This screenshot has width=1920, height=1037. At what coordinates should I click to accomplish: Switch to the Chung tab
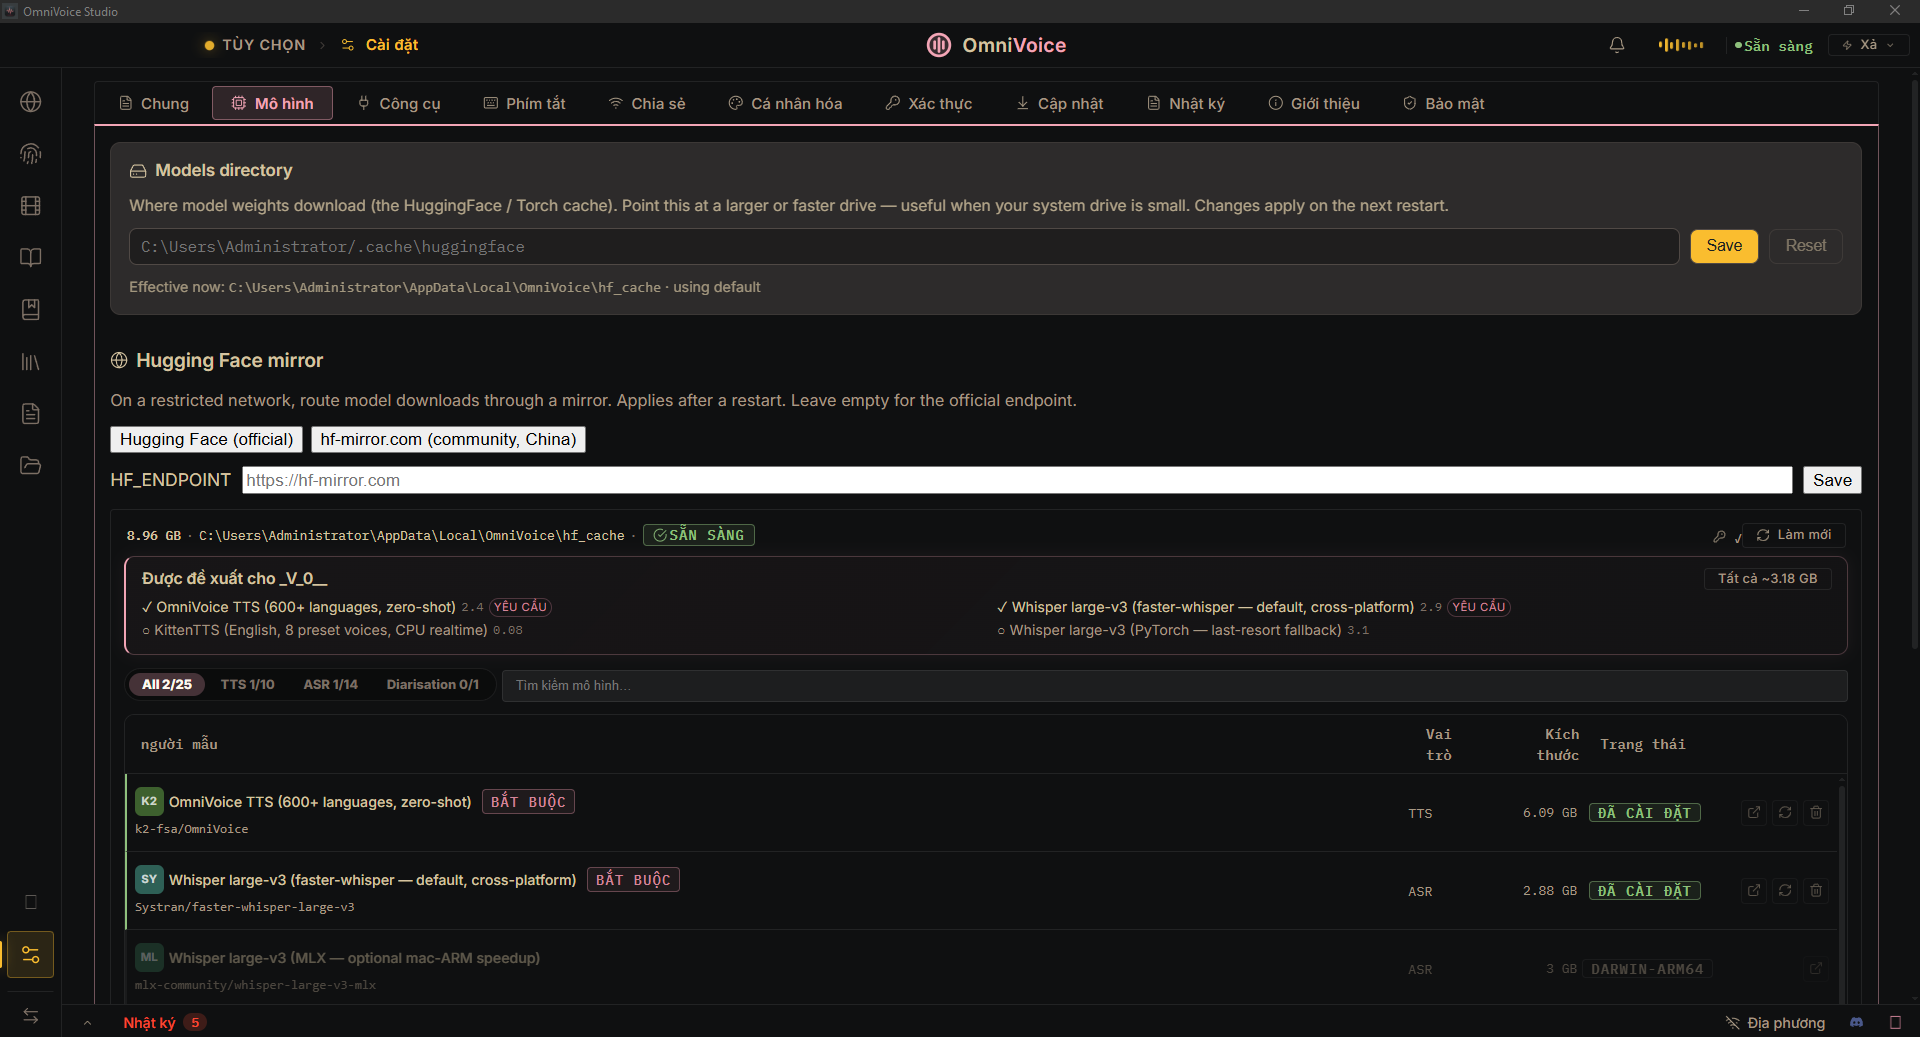tap(154, 104)
